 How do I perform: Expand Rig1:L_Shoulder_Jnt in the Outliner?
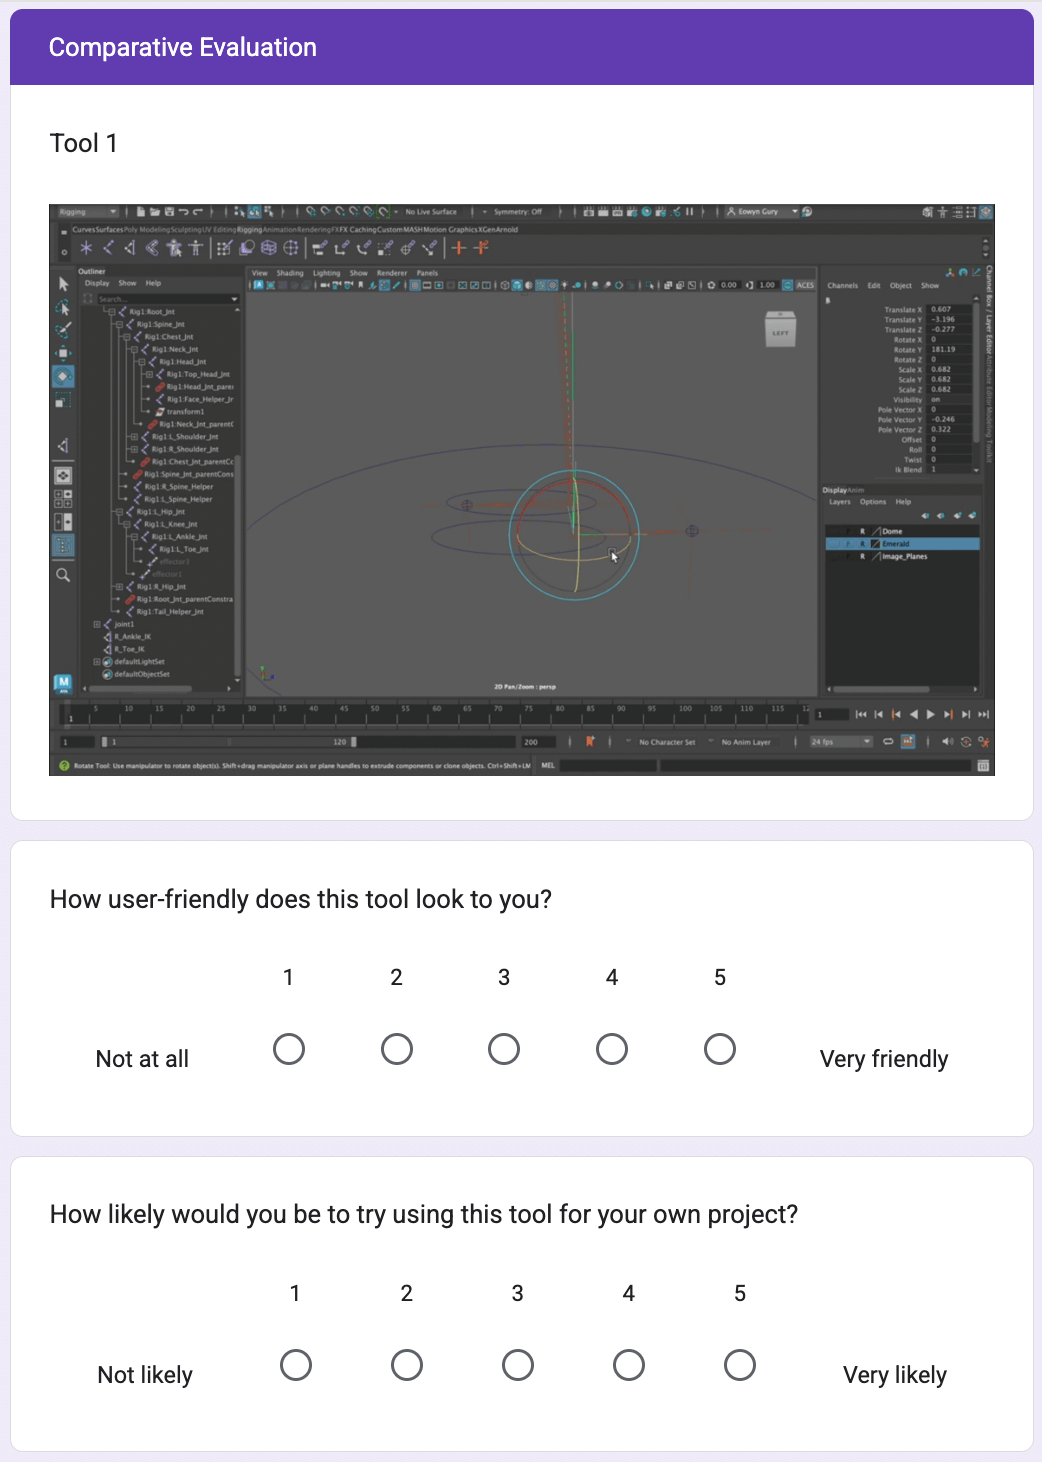pyautogui.click(x=134, y=437)
